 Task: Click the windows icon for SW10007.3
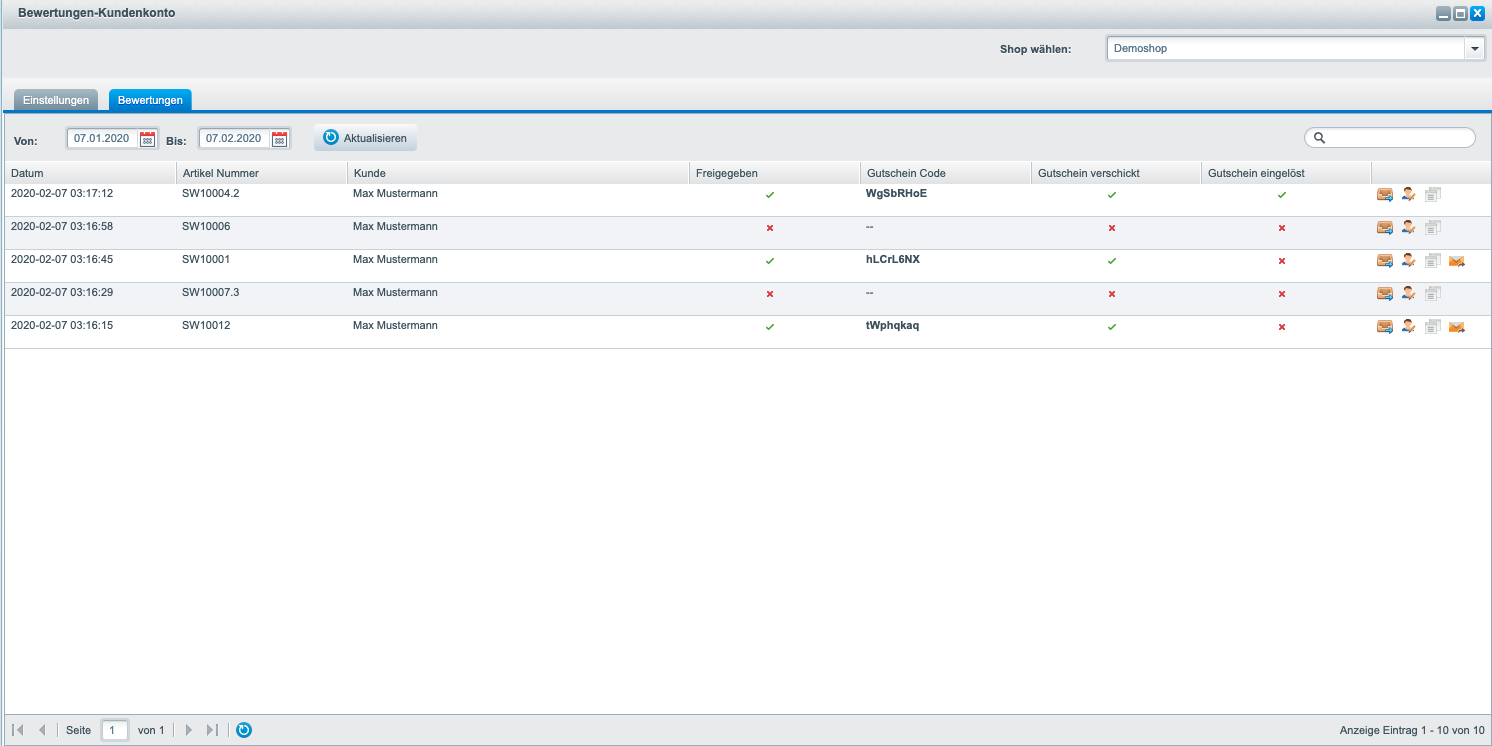tap(1433, 293)
